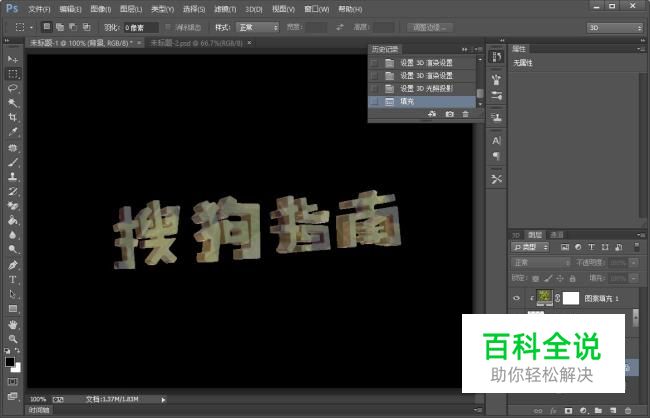Toggle Quick Mask mode icon
650x418 pixels.
(13, 382)
